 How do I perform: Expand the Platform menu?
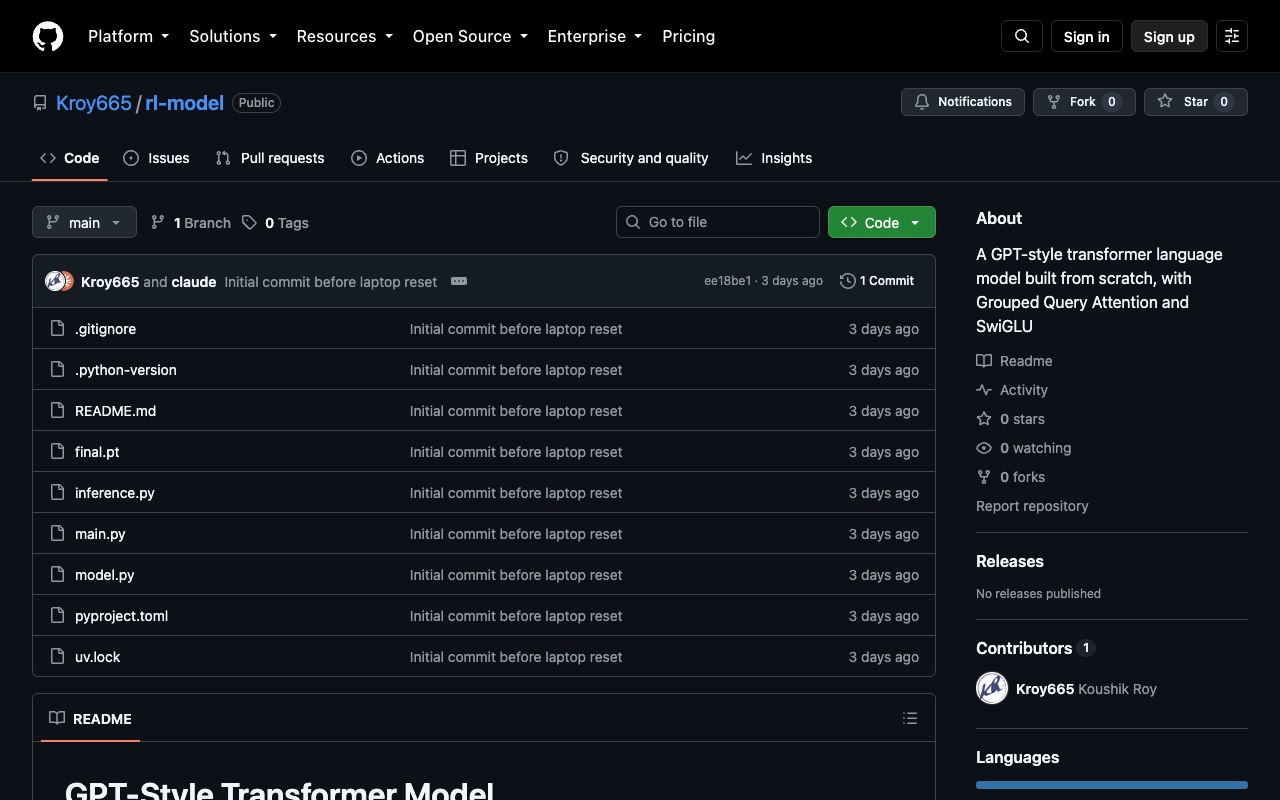129,36
